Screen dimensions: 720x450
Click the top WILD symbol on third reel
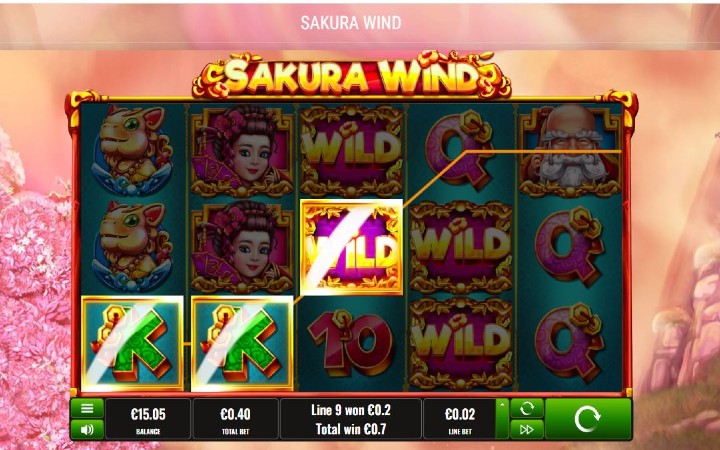pyautogui.click(x=351, y=151)
